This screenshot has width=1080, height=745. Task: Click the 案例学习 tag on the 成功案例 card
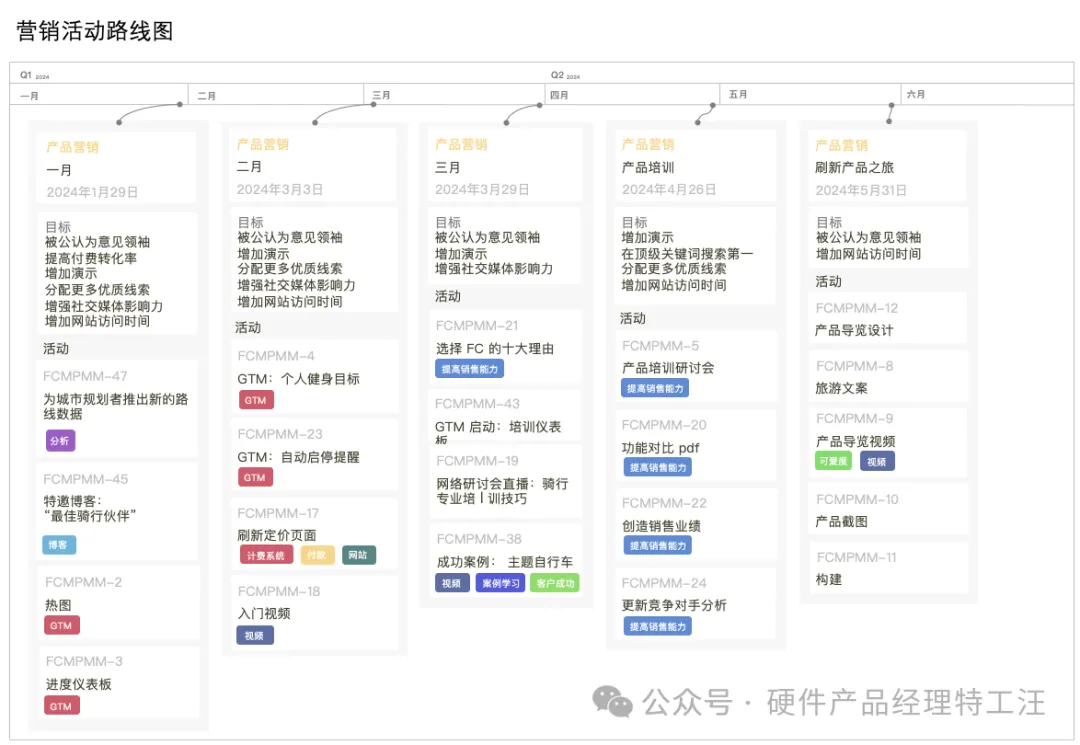499,581
